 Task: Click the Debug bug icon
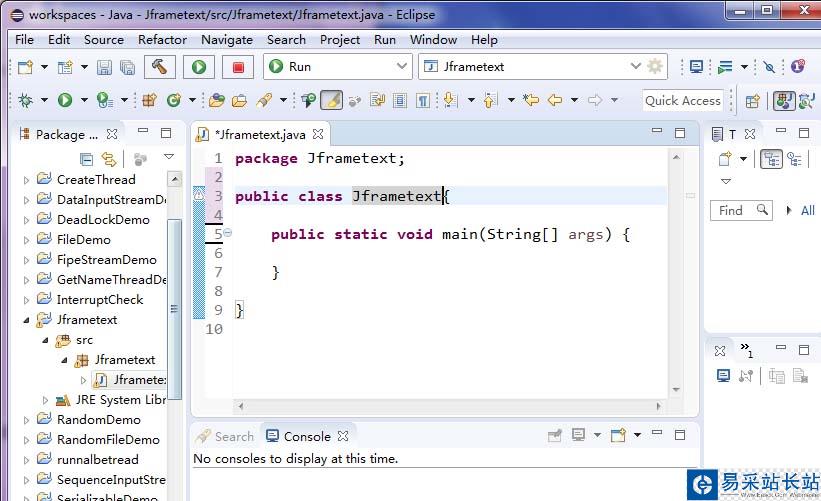pyautogui.click(x=25, y=99)
